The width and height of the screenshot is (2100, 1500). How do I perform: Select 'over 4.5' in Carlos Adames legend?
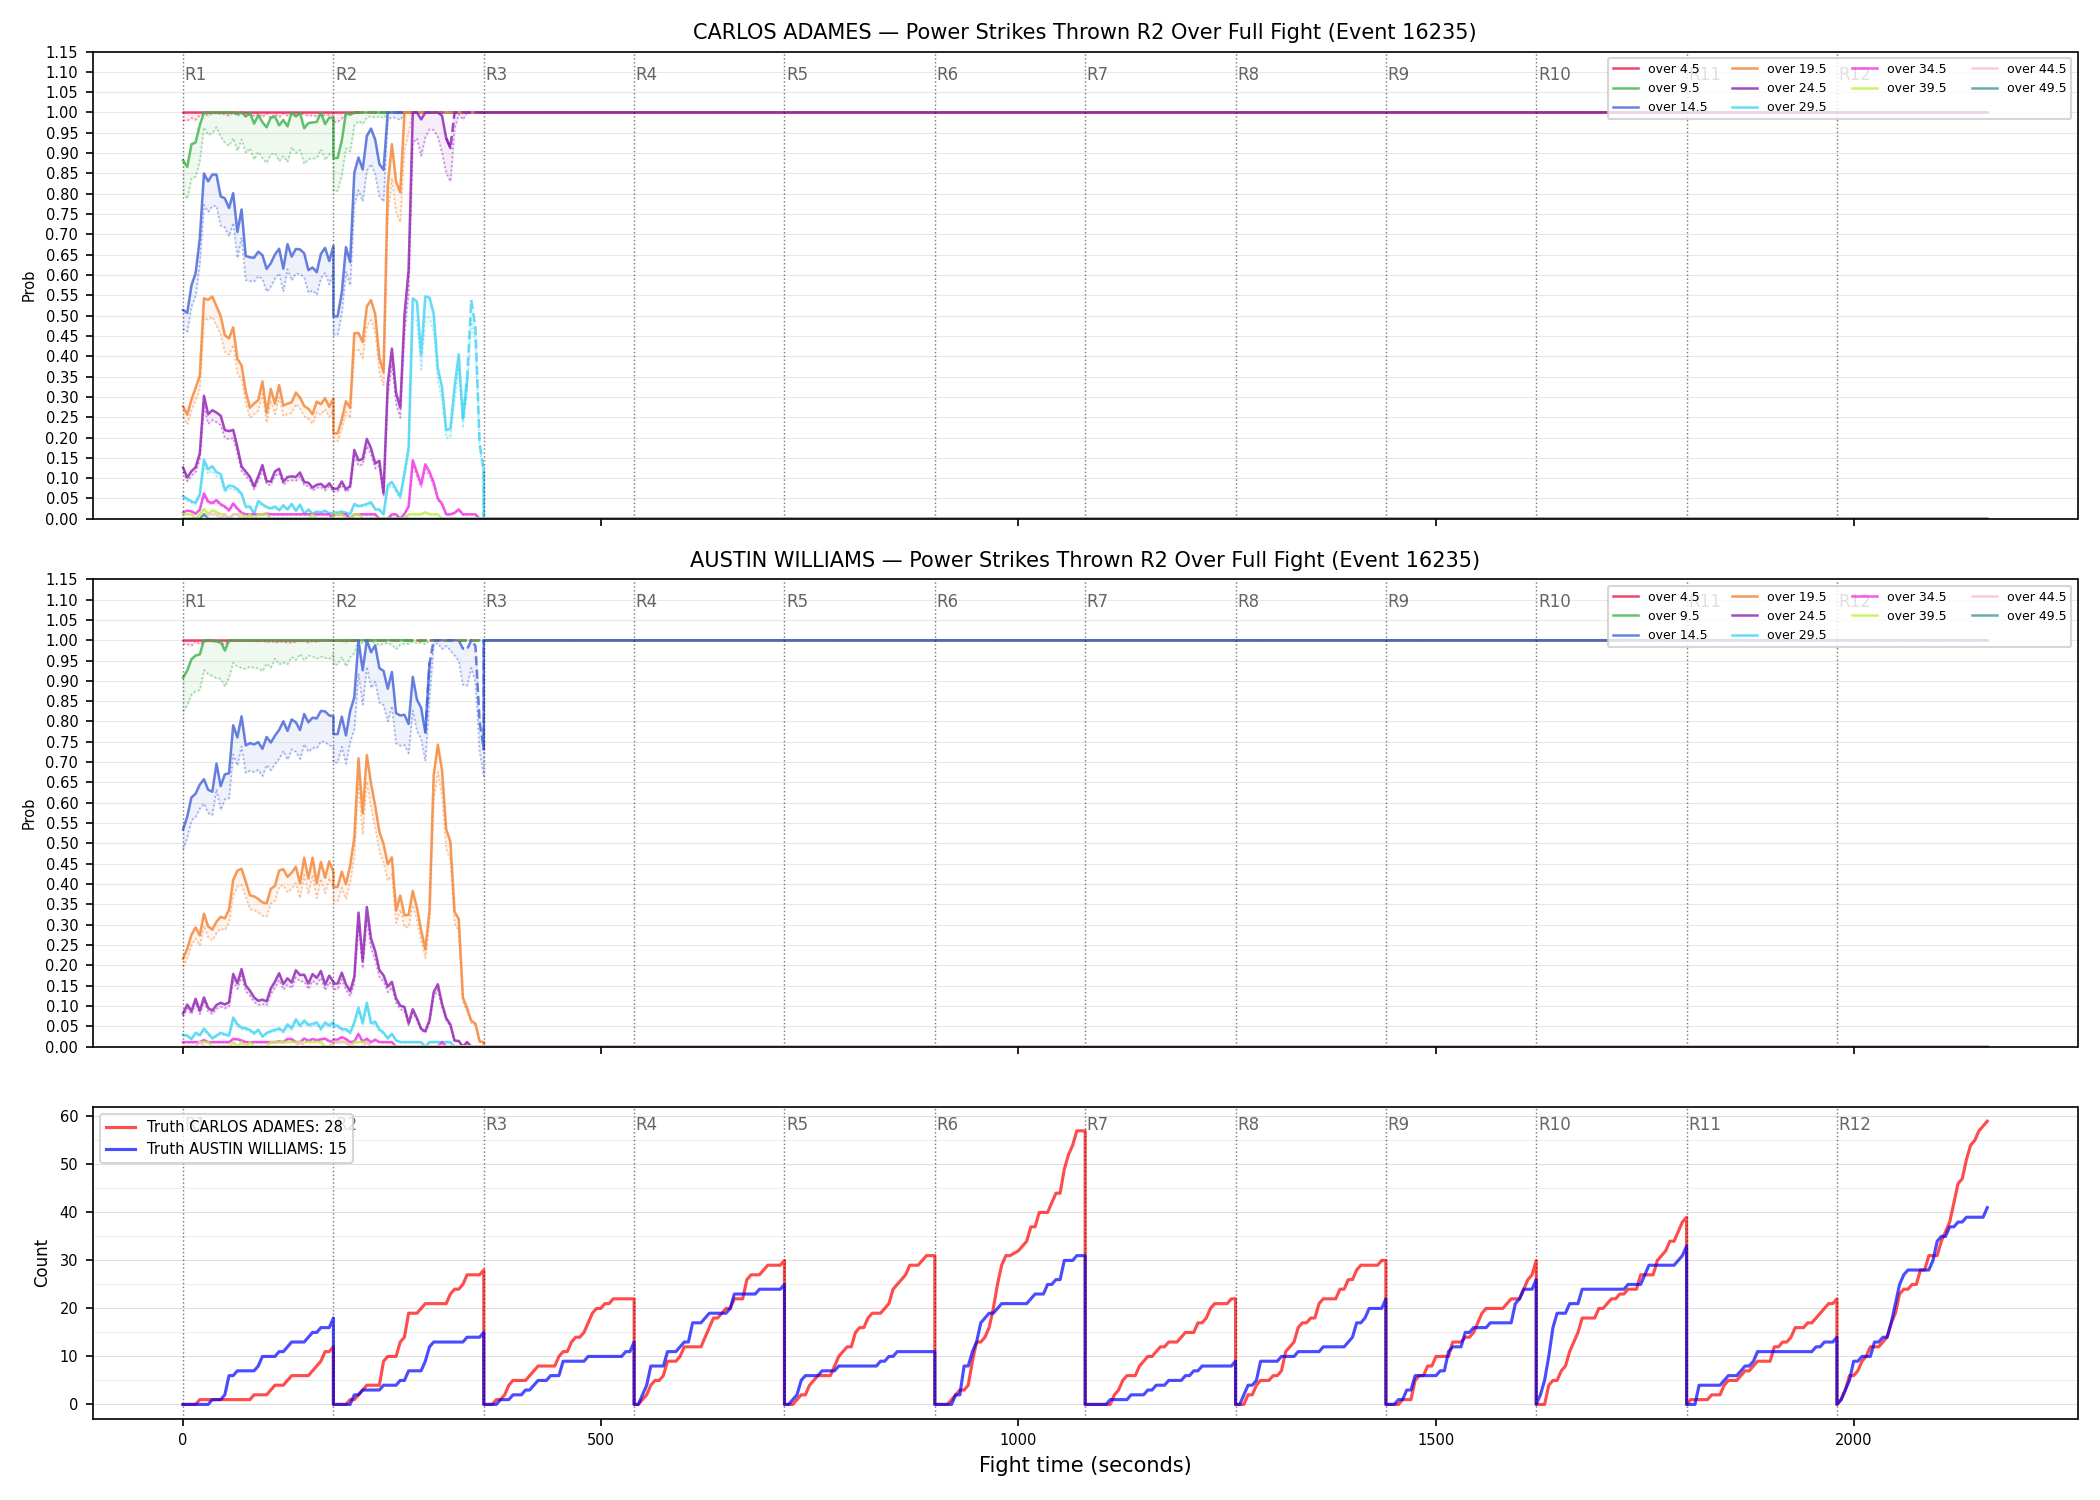(x=1656, y=69)
